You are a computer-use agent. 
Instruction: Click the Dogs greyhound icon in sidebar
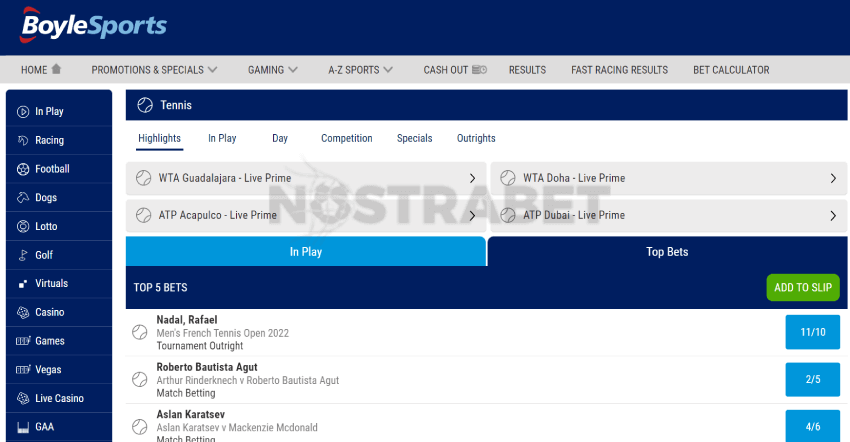pos(23,197)
